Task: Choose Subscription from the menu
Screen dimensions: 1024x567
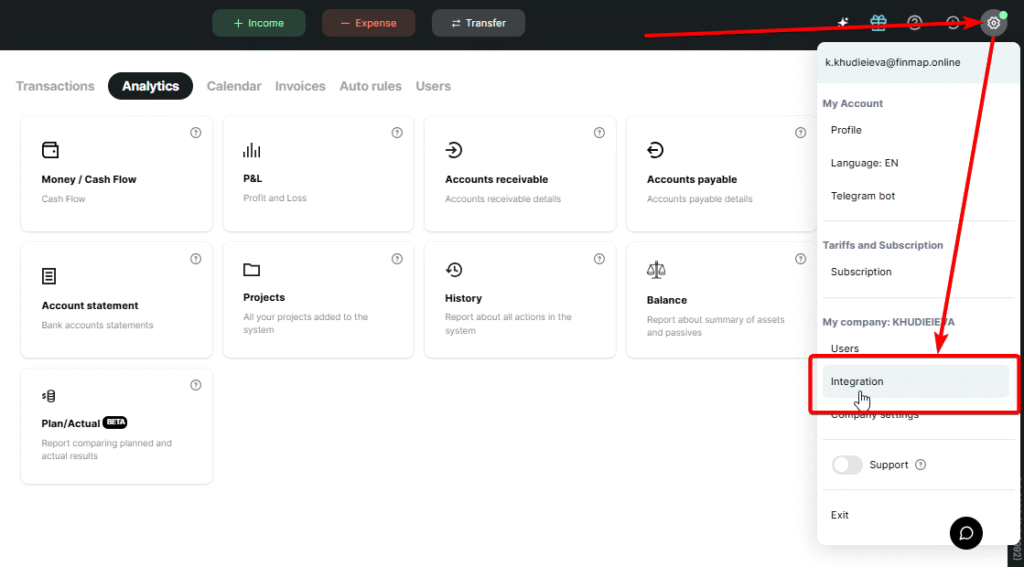Action: pyautogui.click(x=861, y=272)
